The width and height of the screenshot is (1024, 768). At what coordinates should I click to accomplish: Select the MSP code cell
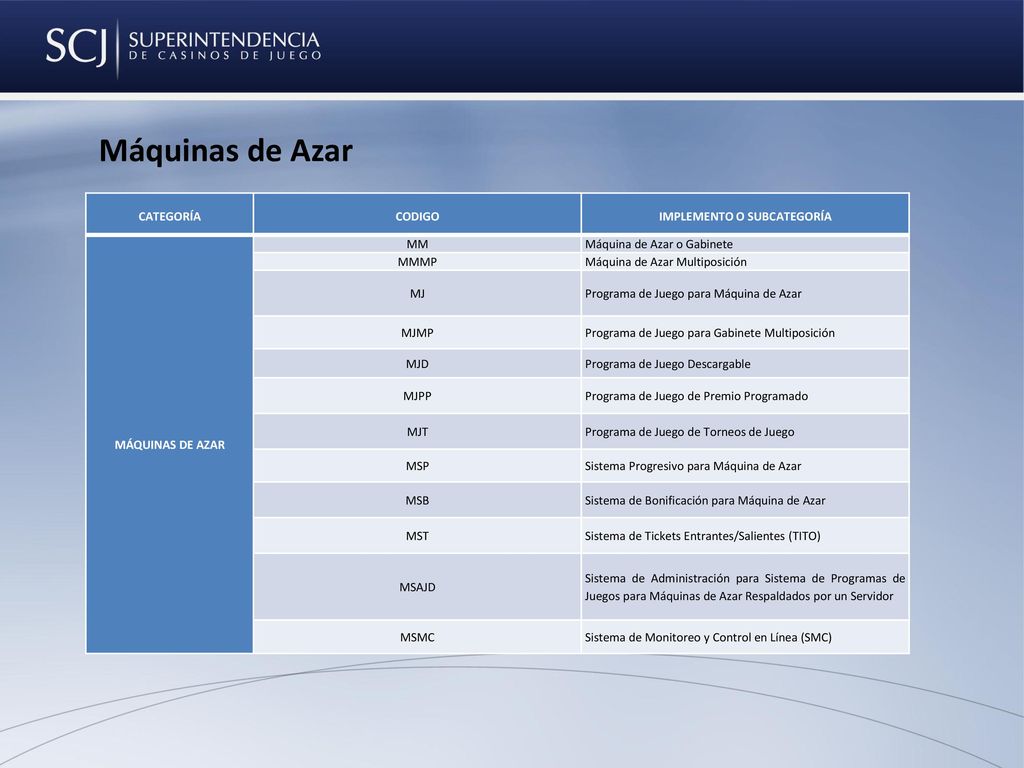tap(417, 466)
